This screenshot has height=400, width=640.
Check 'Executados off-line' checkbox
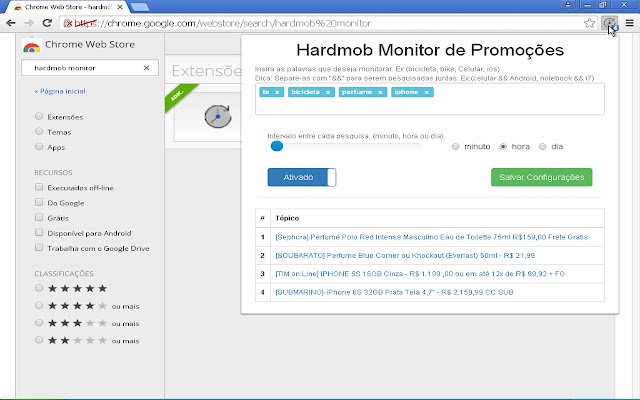pyautogui.click(x=39, y=187)
